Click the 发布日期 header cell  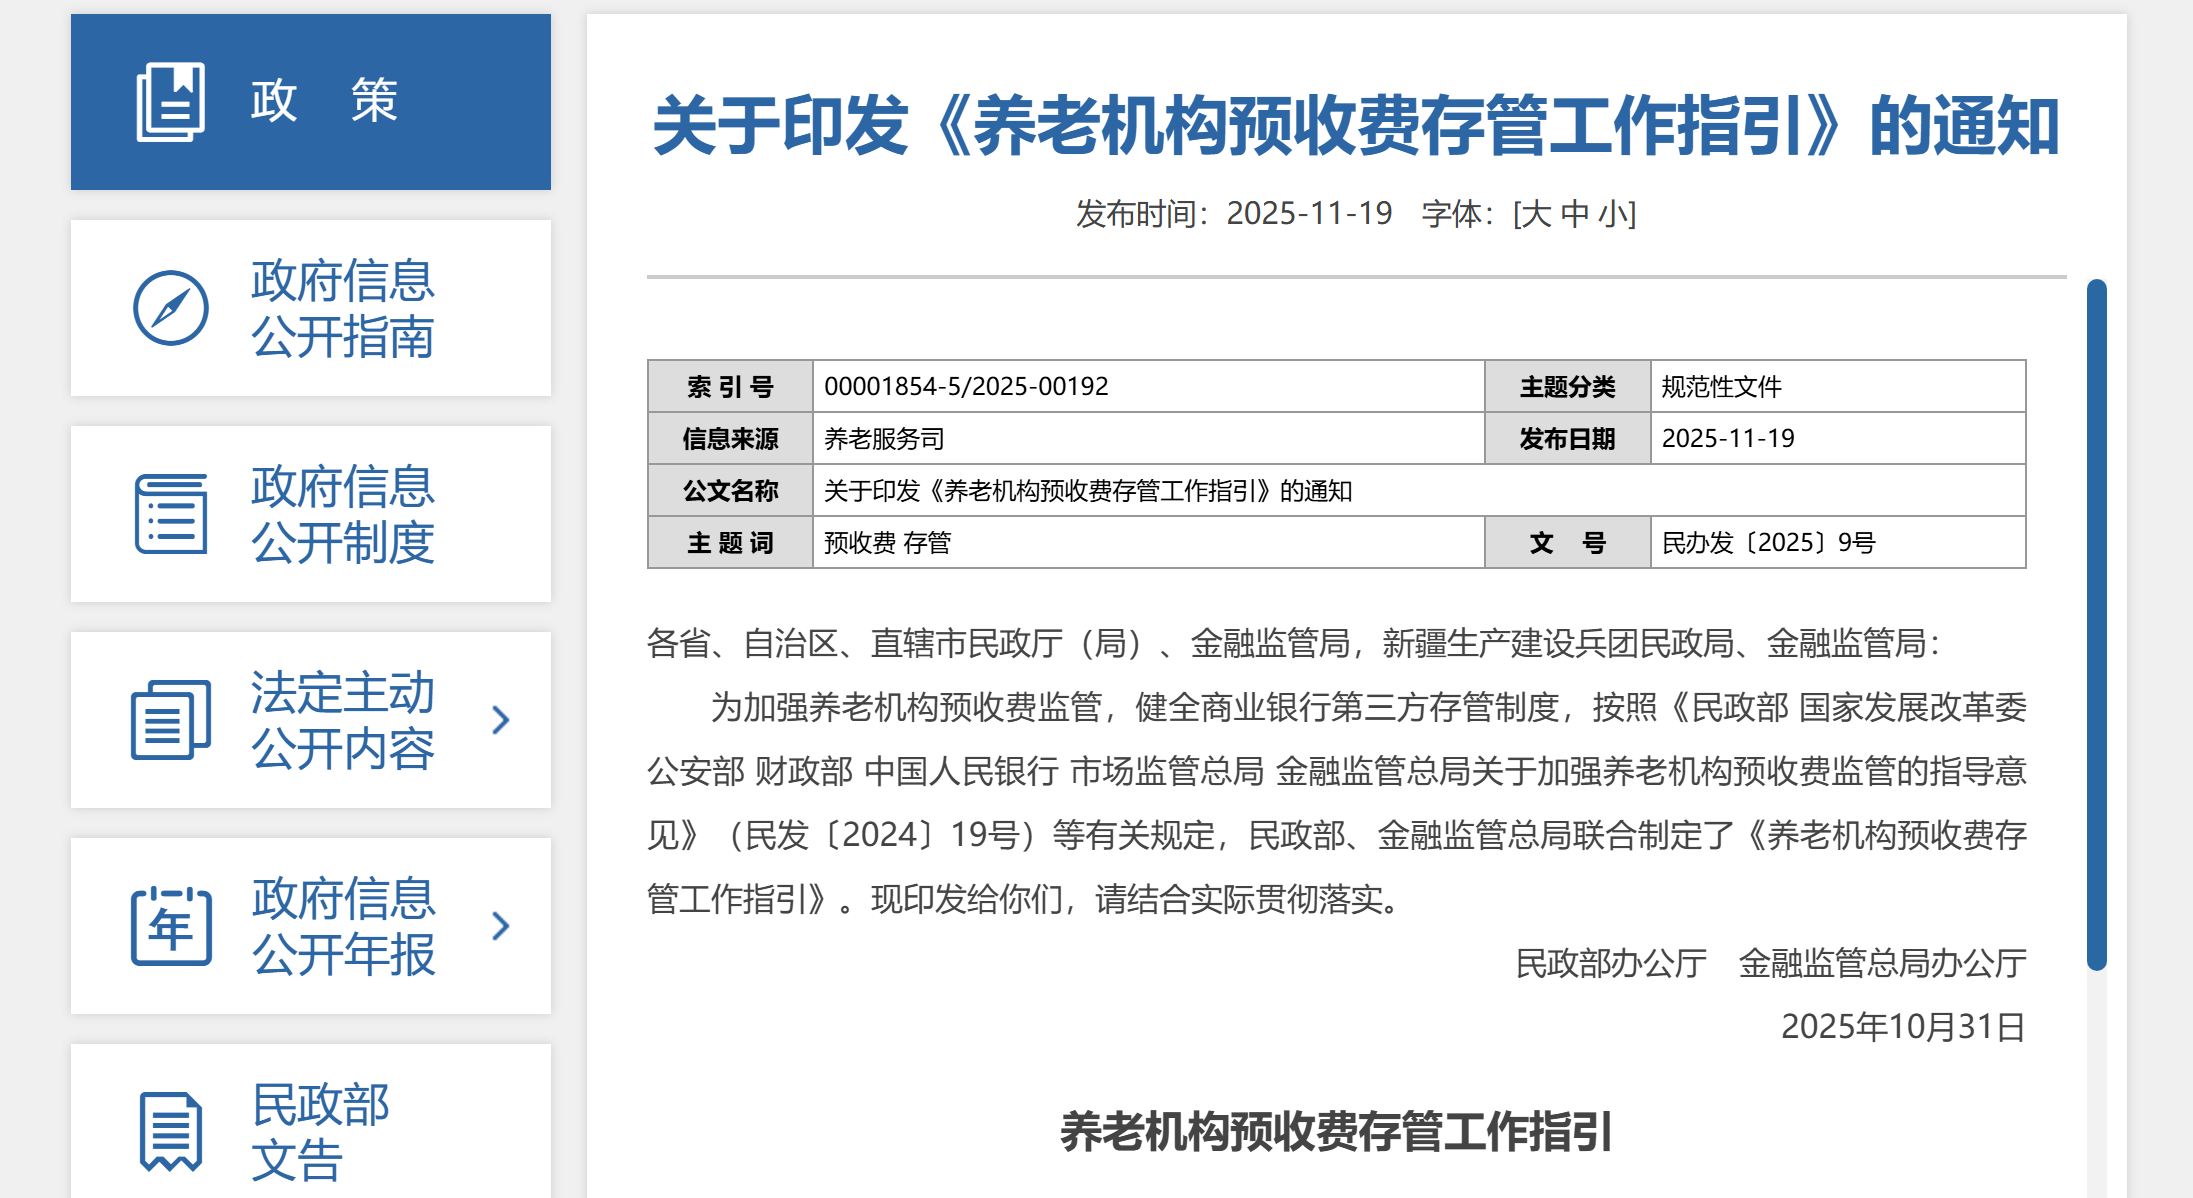1567,438
